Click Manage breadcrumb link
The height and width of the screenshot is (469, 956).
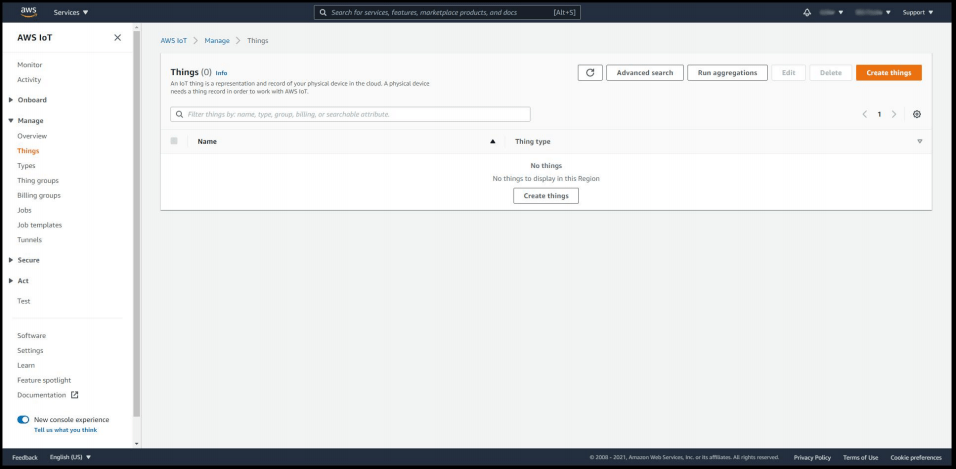[x=217, y=41]
